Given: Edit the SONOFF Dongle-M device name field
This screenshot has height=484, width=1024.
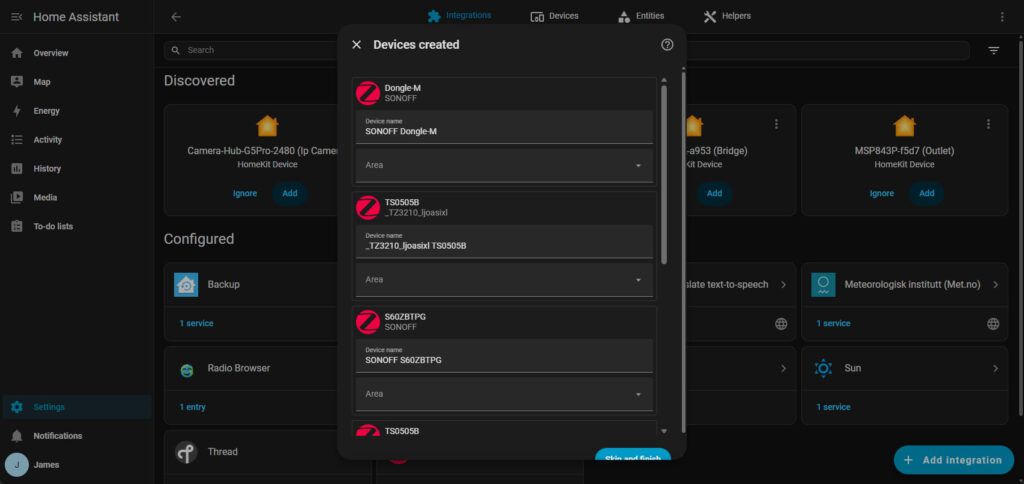Looking at the screenshot, I should [504, 131].
